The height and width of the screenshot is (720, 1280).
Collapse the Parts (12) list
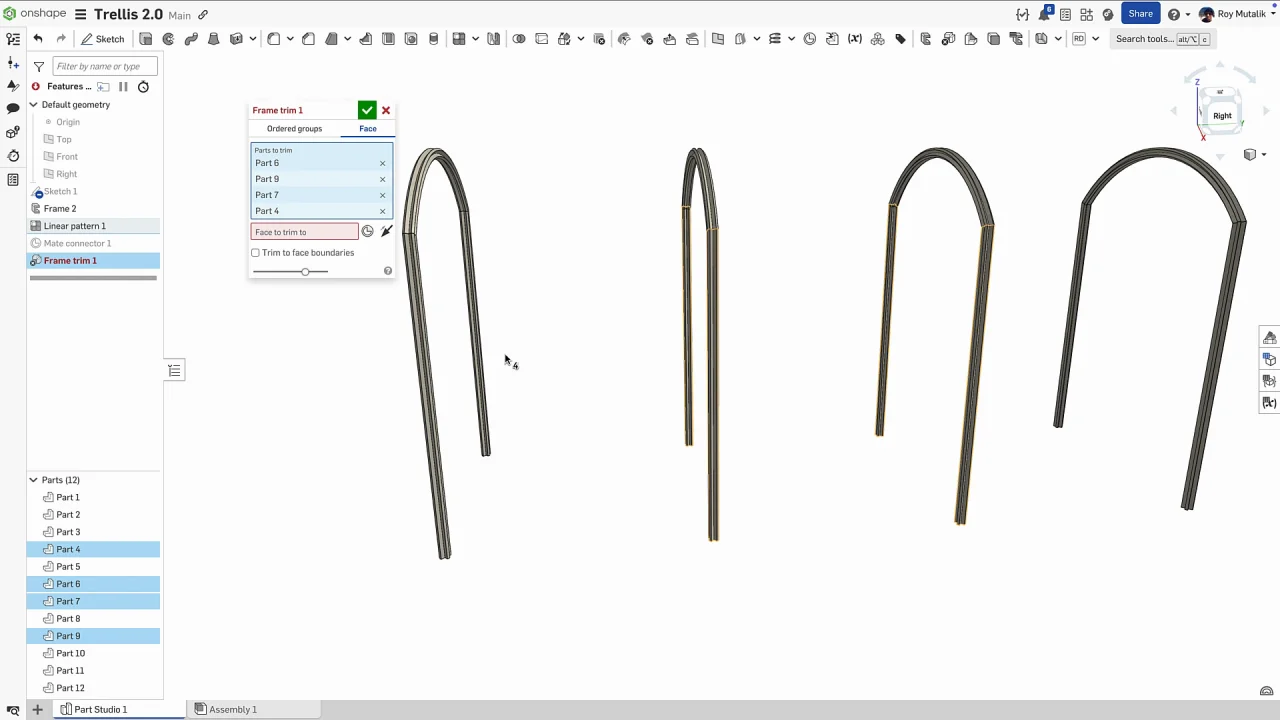point(33,480)
